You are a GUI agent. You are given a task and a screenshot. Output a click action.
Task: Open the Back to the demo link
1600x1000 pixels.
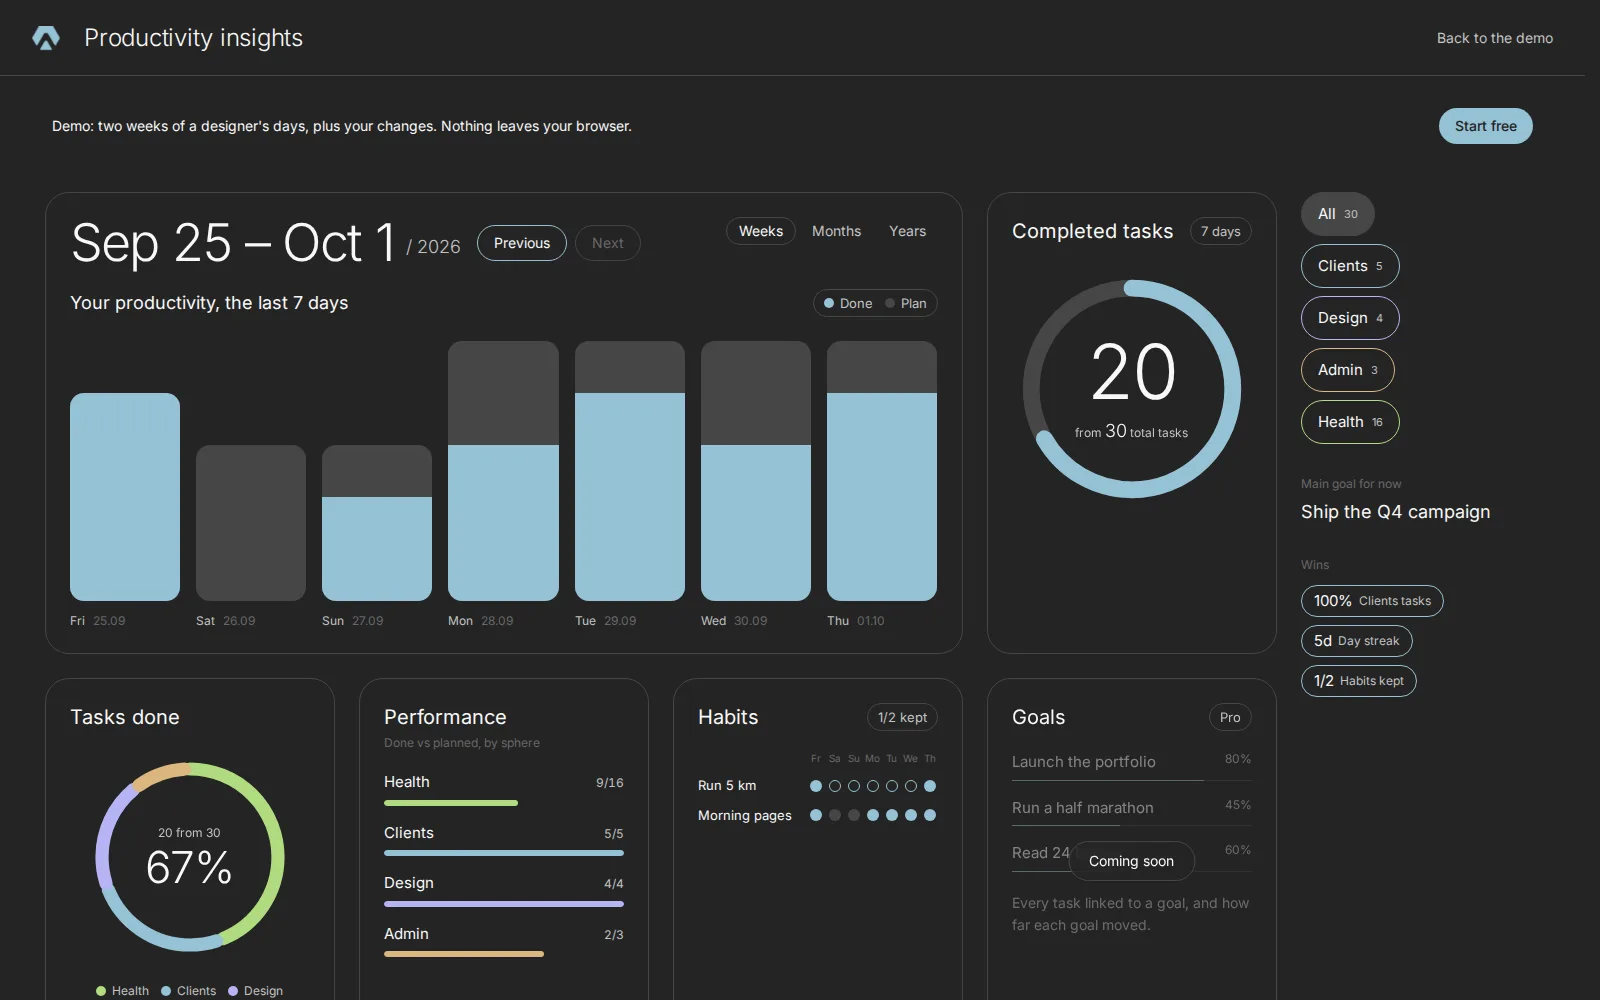point(1494,38)
